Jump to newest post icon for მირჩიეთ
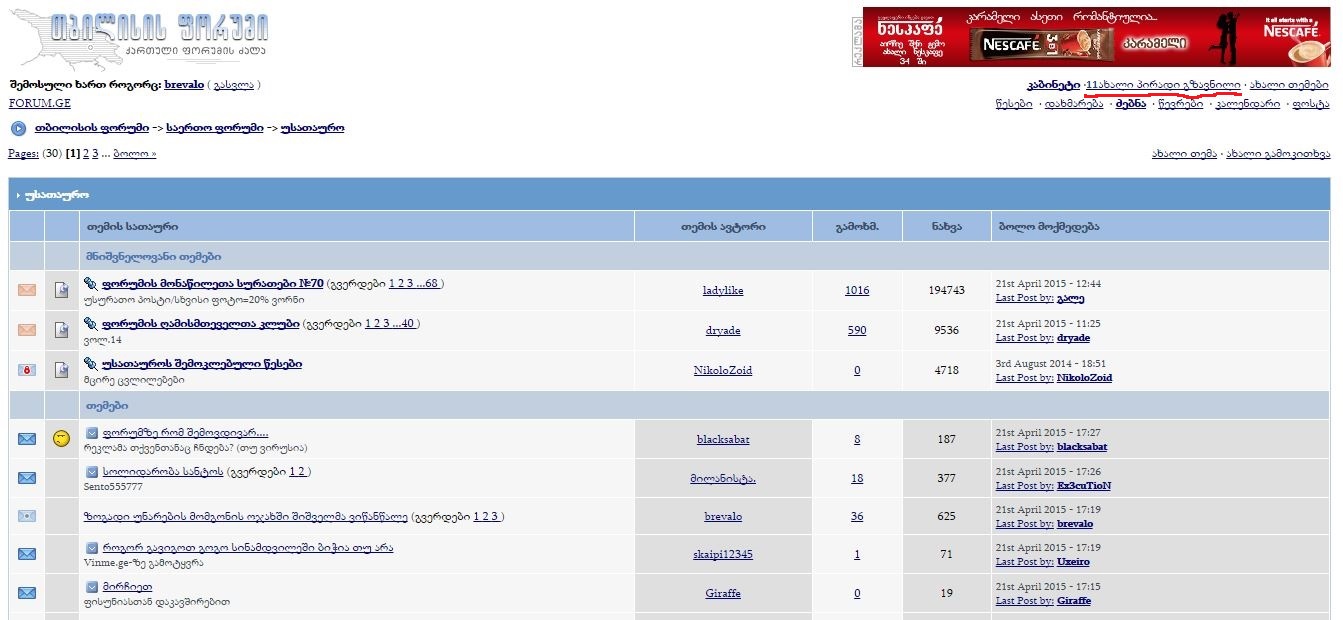 point(91,587)
